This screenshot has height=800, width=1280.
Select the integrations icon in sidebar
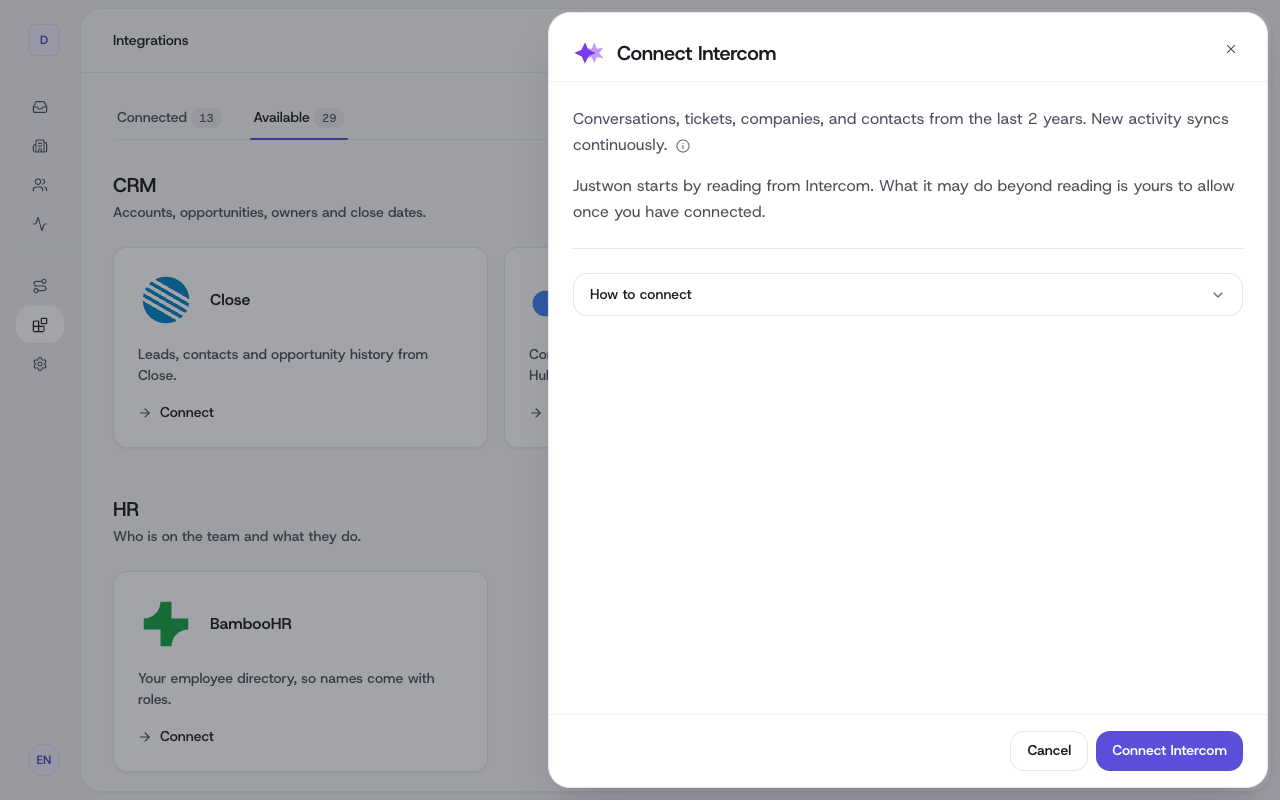[x=40, y=325]
